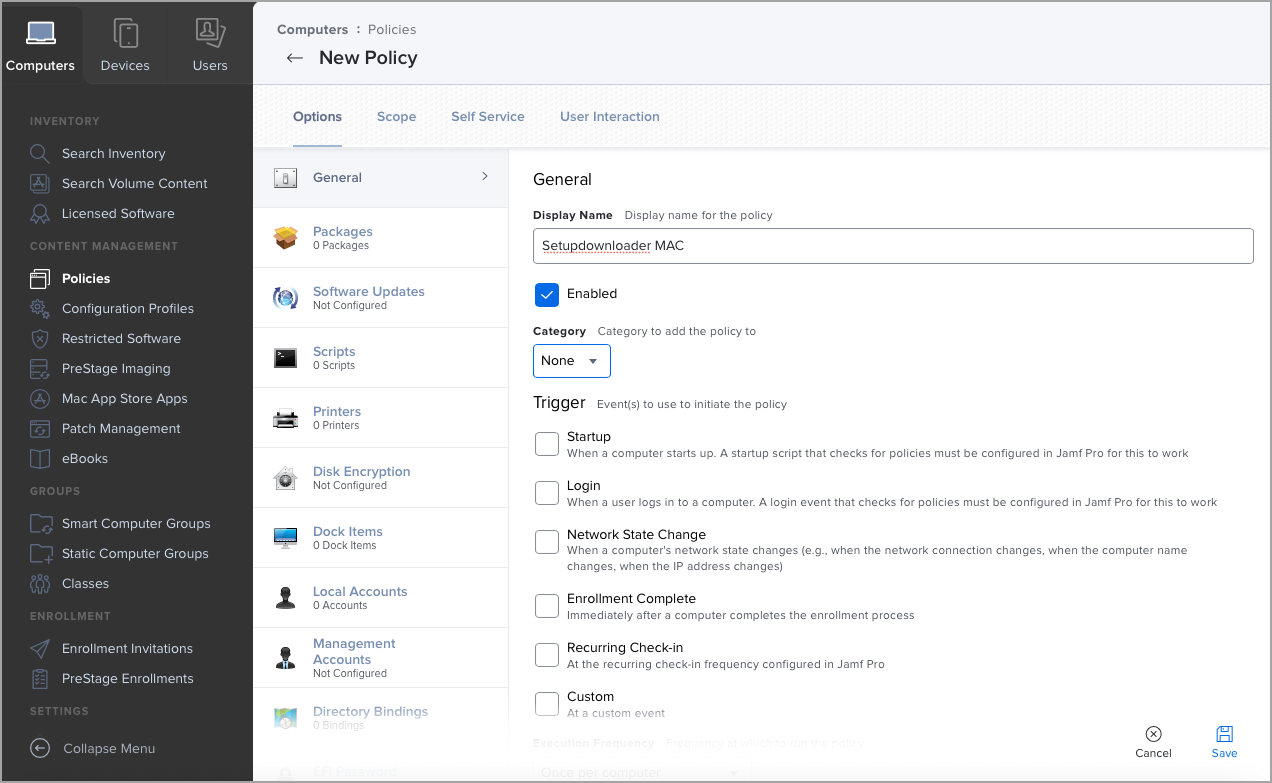Uncheck the Enabled checkbox

(x=547, y=294)
